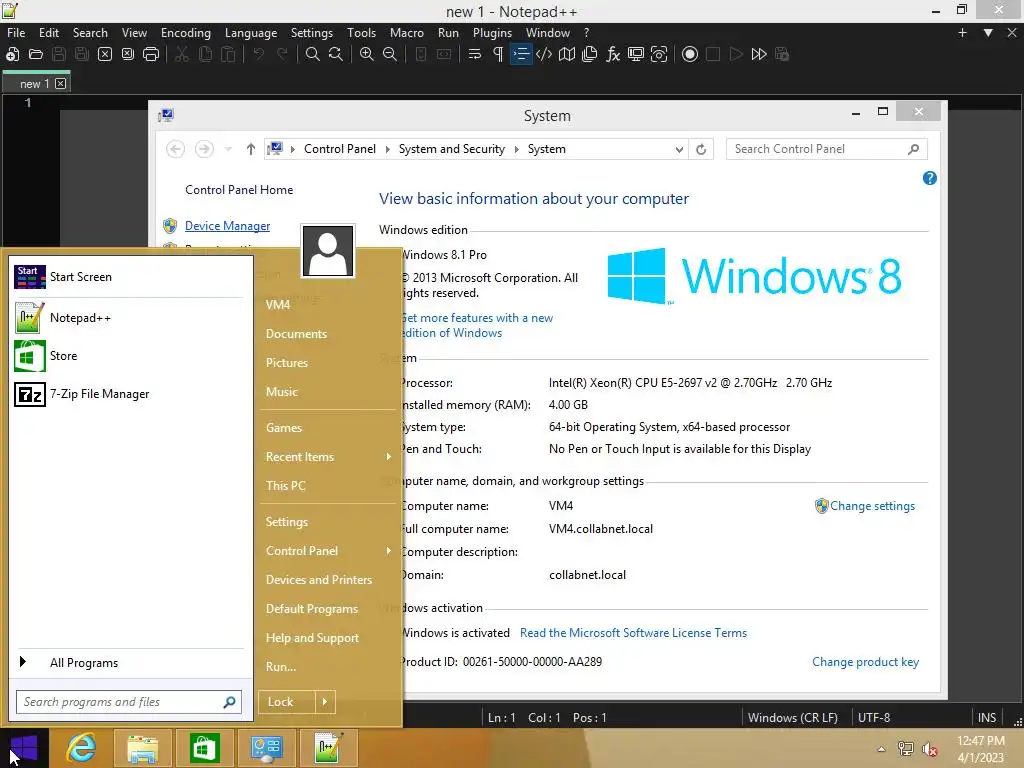Open the Encoding menu
The width and height of the screenshot is (1024, 768).
click(x=185, y=33)
